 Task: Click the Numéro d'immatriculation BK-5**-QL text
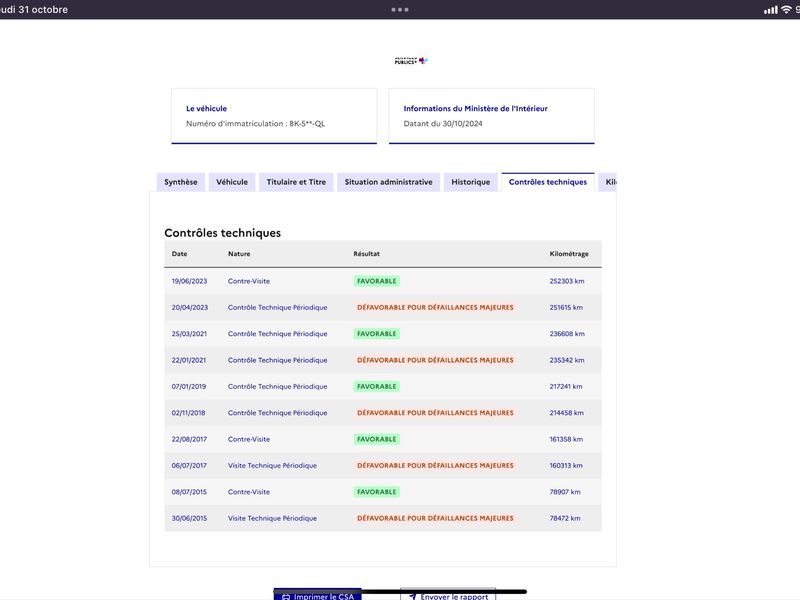(255, 123)
